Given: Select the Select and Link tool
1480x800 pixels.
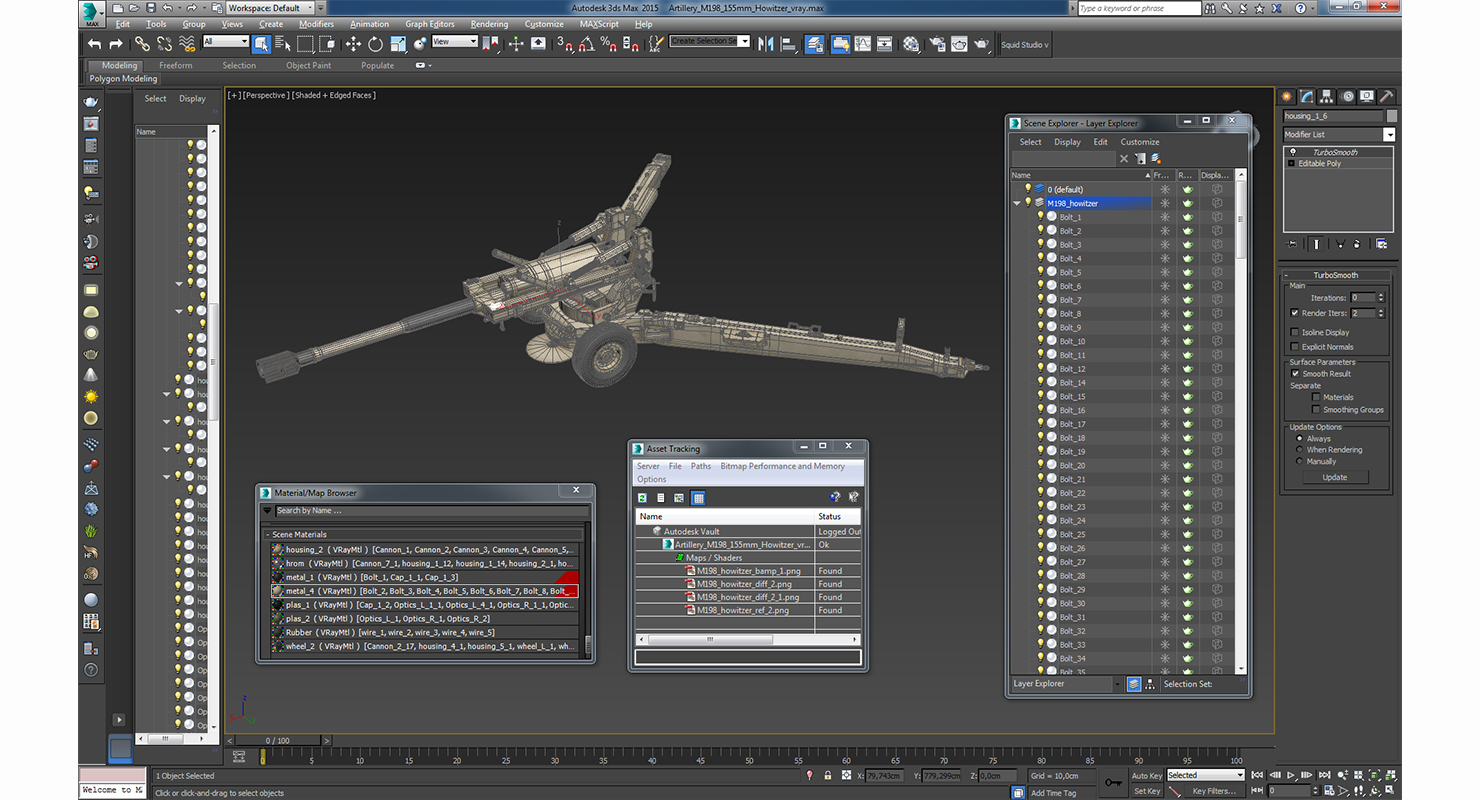Looking at the screenshot, I should click(142, 44).
